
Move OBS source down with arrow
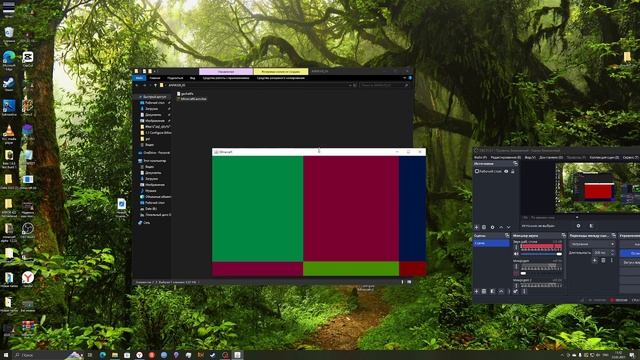[509, 227]
